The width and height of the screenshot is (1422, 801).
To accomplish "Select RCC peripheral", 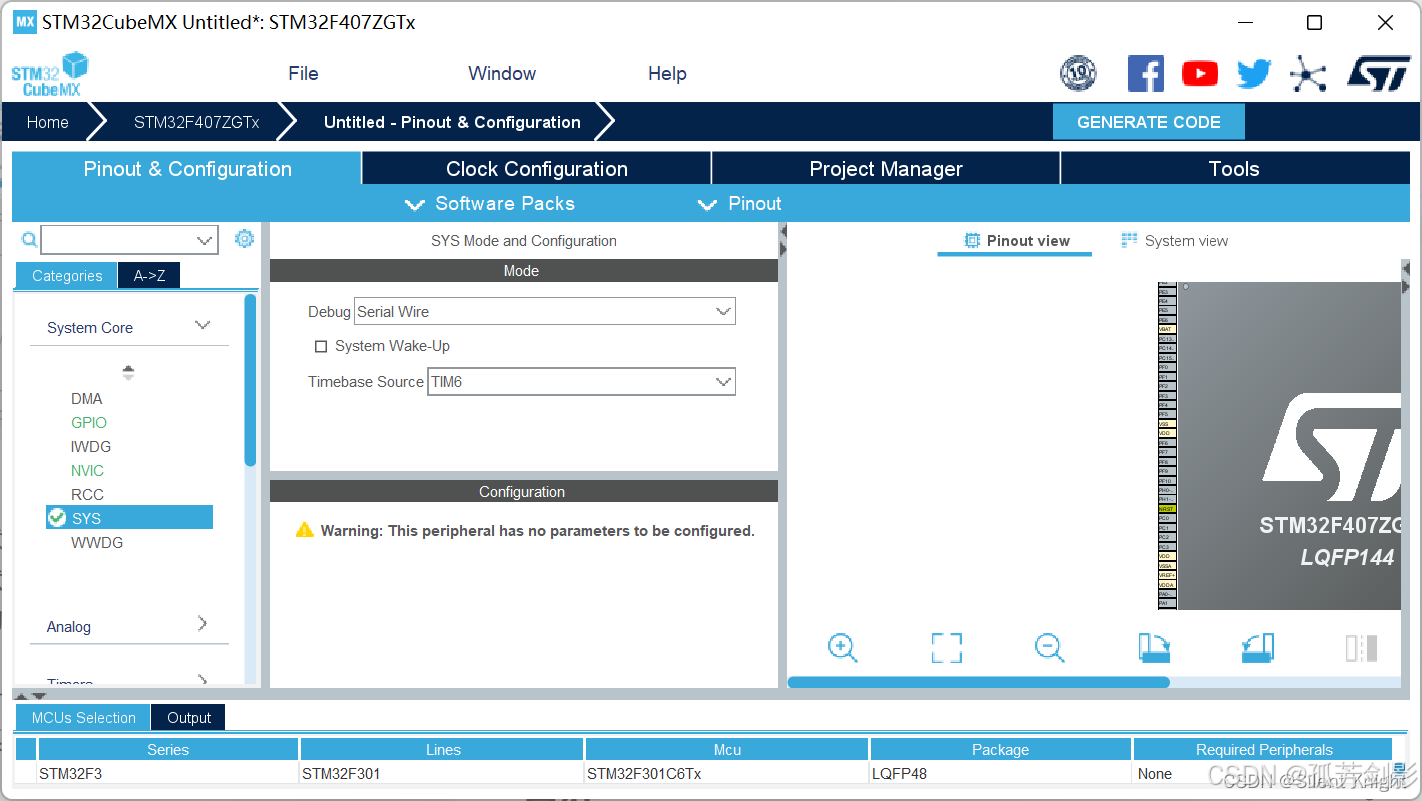I will pos(88,494).
